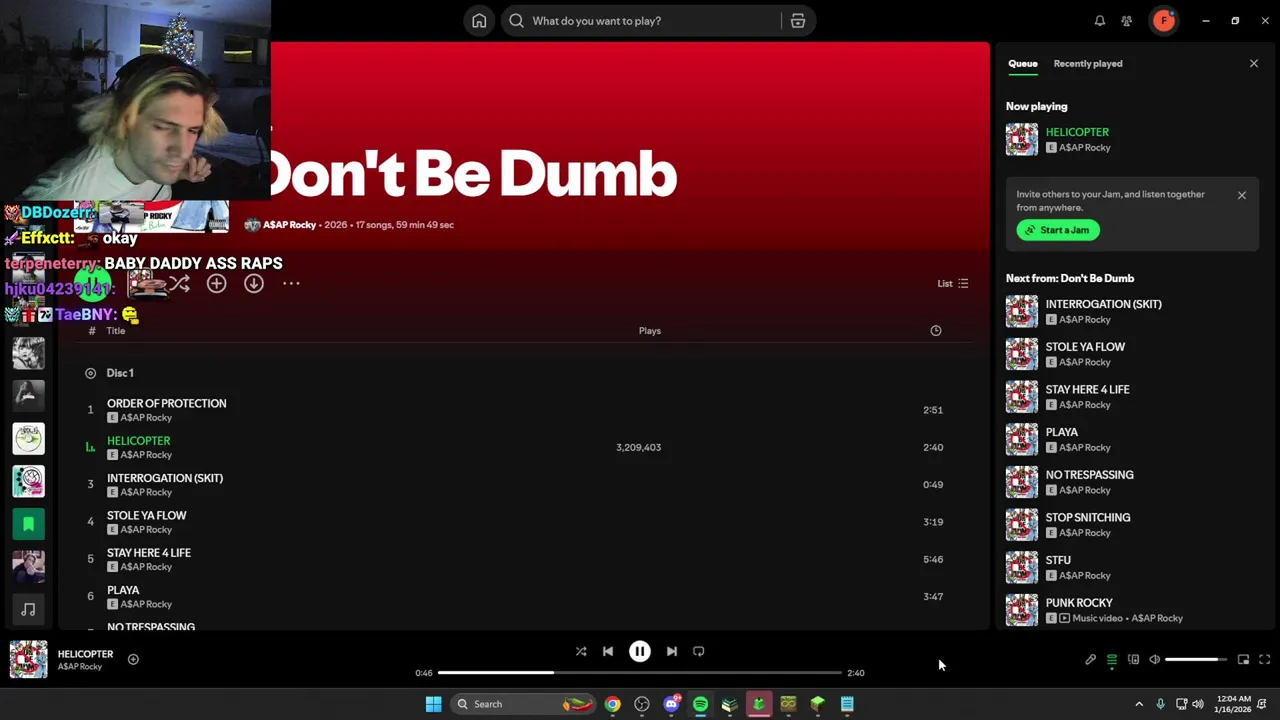Viewport: 1280px width, 720px height.
Task: Add Don't Be Dumb to Your Library
Action: point(216,284)
